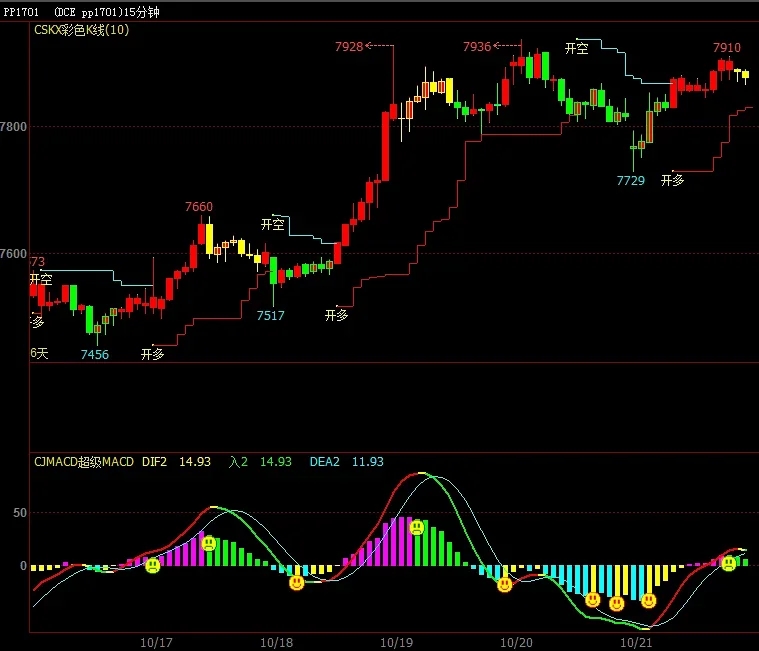This screenshot has height=651, width=759.
Task: Click the 7729 low price label
Action: coord(630,181)
